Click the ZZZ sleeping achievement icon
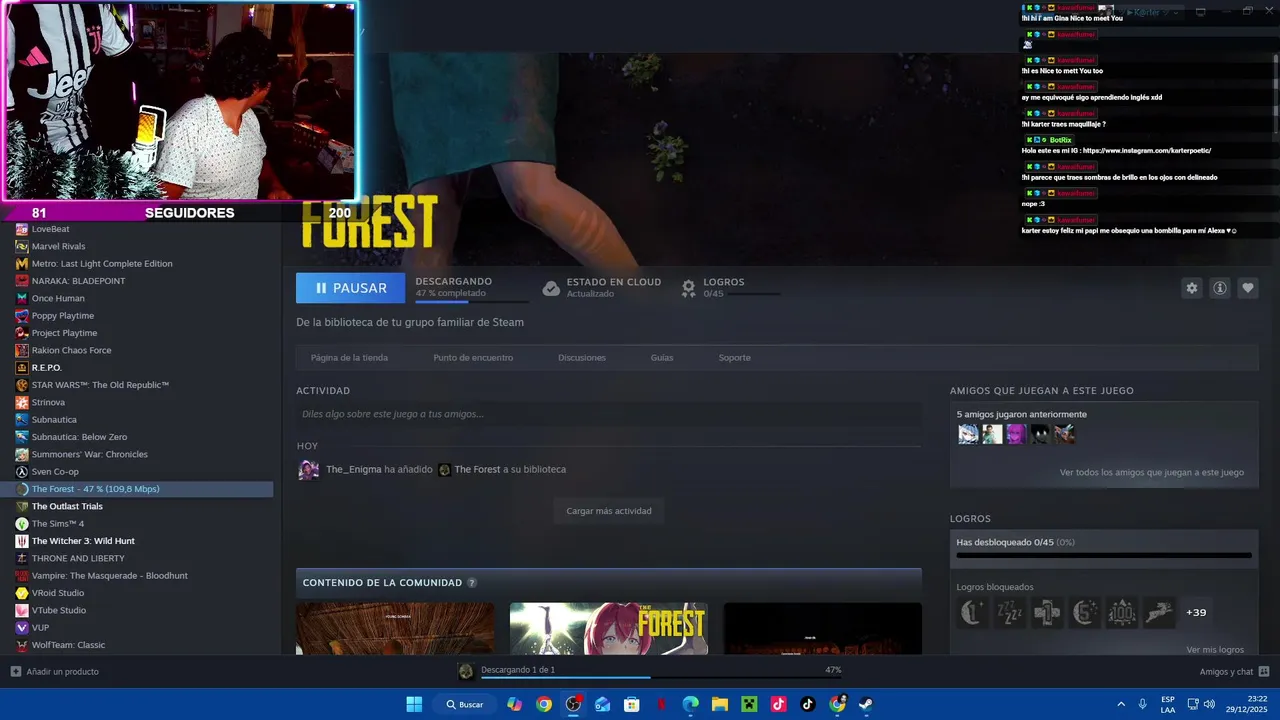 [1009, 612]
